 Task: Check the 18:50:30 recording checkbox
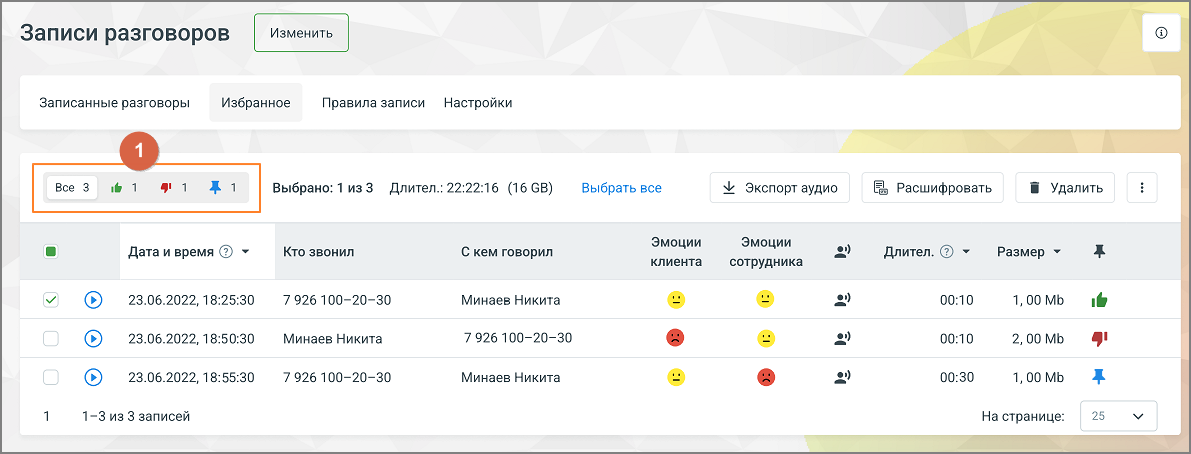point(51,339)
